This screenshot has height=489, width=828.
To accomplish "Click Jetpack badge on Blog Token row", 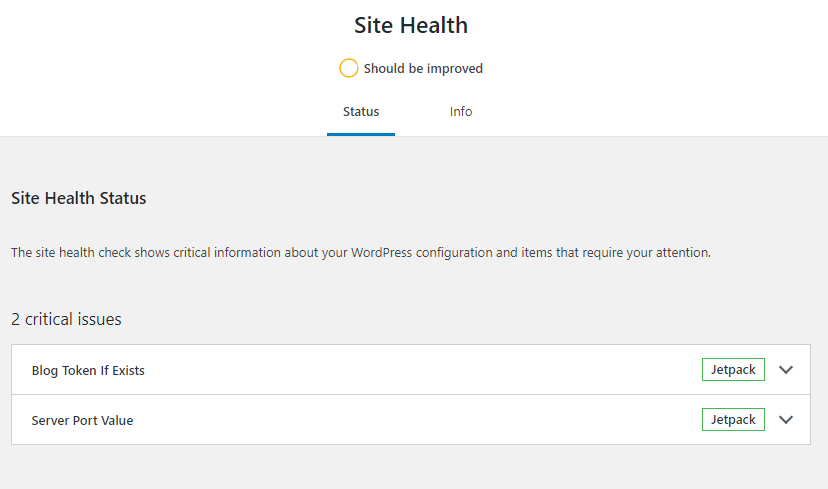I will pyautogui.click(x=733, y=370).
